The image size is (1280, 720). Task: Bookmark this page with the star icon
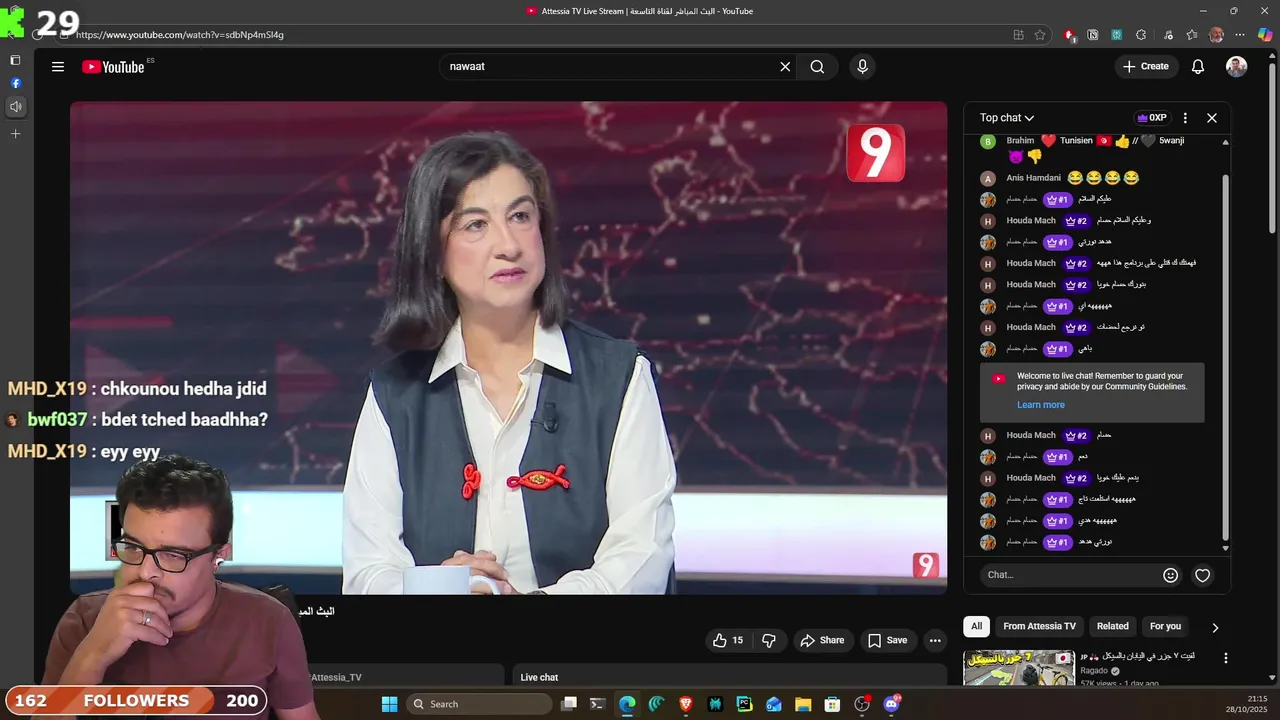pos(1040,35)
